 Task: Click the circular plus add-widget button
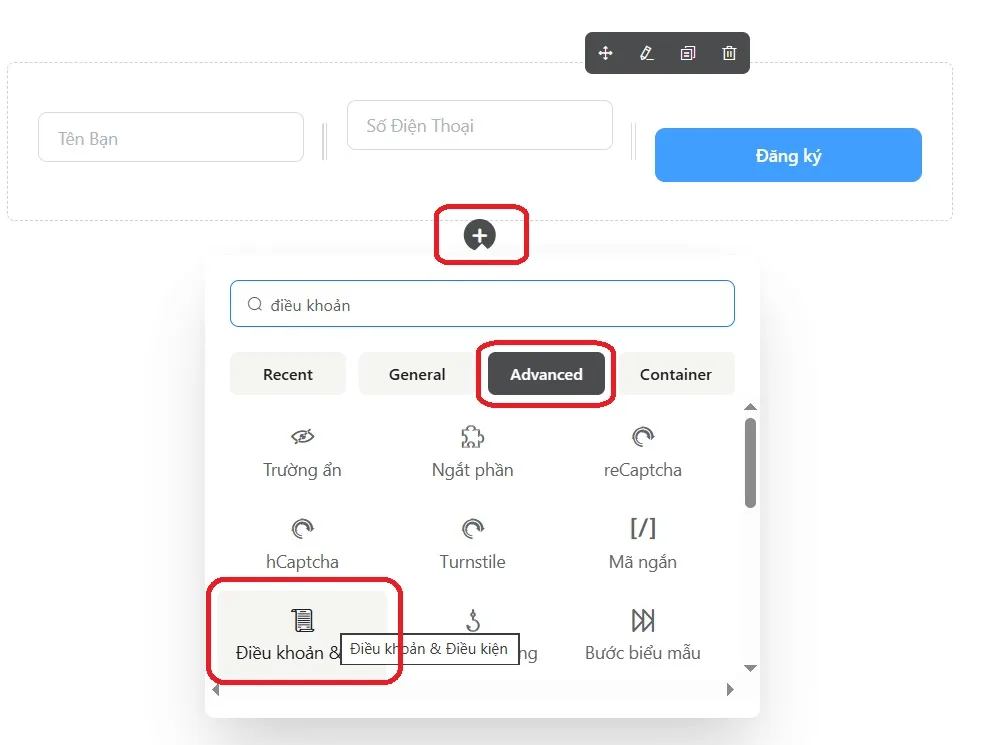point(481,235)
